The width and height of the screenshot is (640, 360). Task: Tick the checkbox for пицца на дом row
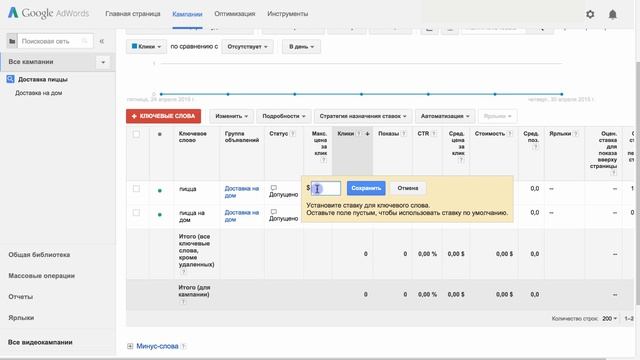136,213
